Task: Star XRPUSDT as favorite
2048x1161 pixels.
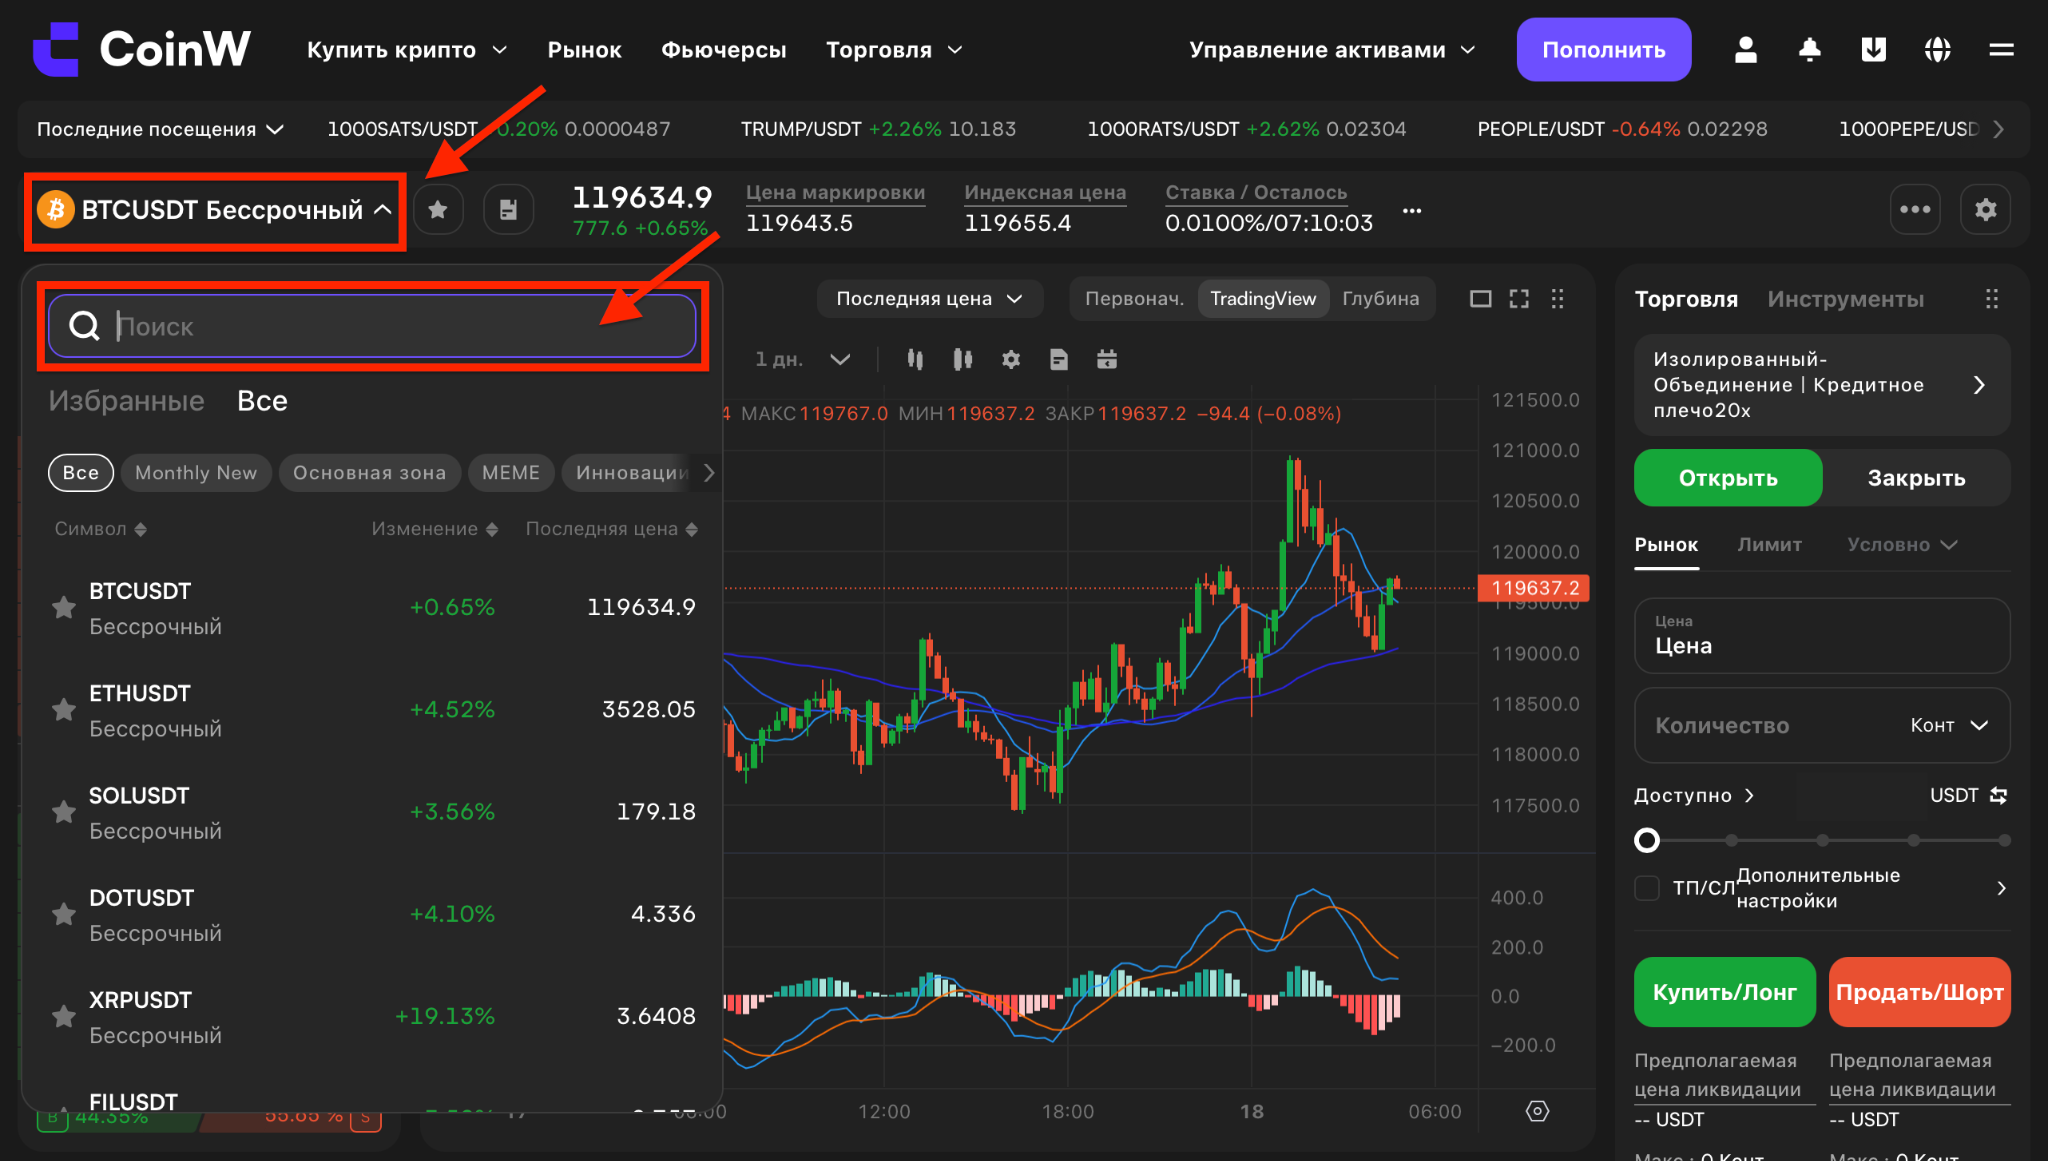Action: point(64,1016)
